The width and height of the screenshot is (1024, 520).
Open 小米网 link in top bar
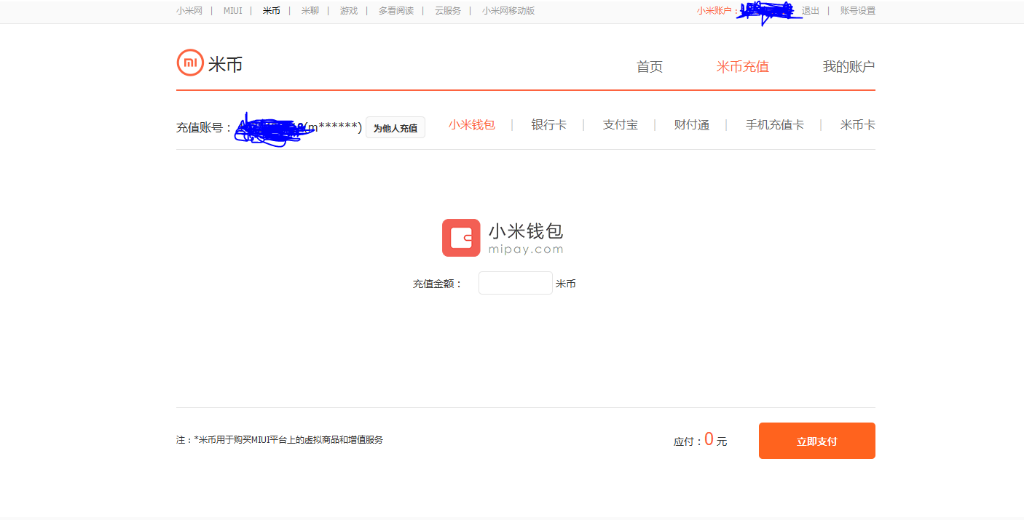tap(189, 11)
